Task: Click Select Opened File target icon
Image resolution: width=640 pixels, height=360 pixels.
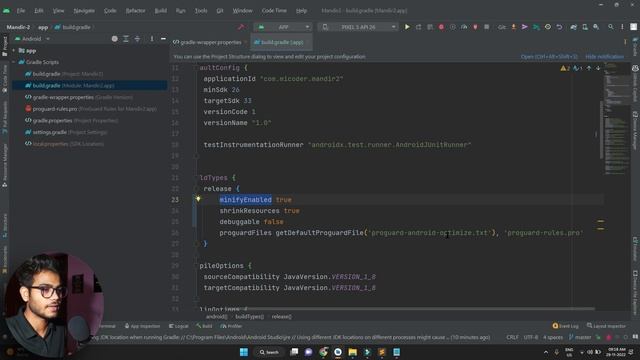Action: point(115,39)
